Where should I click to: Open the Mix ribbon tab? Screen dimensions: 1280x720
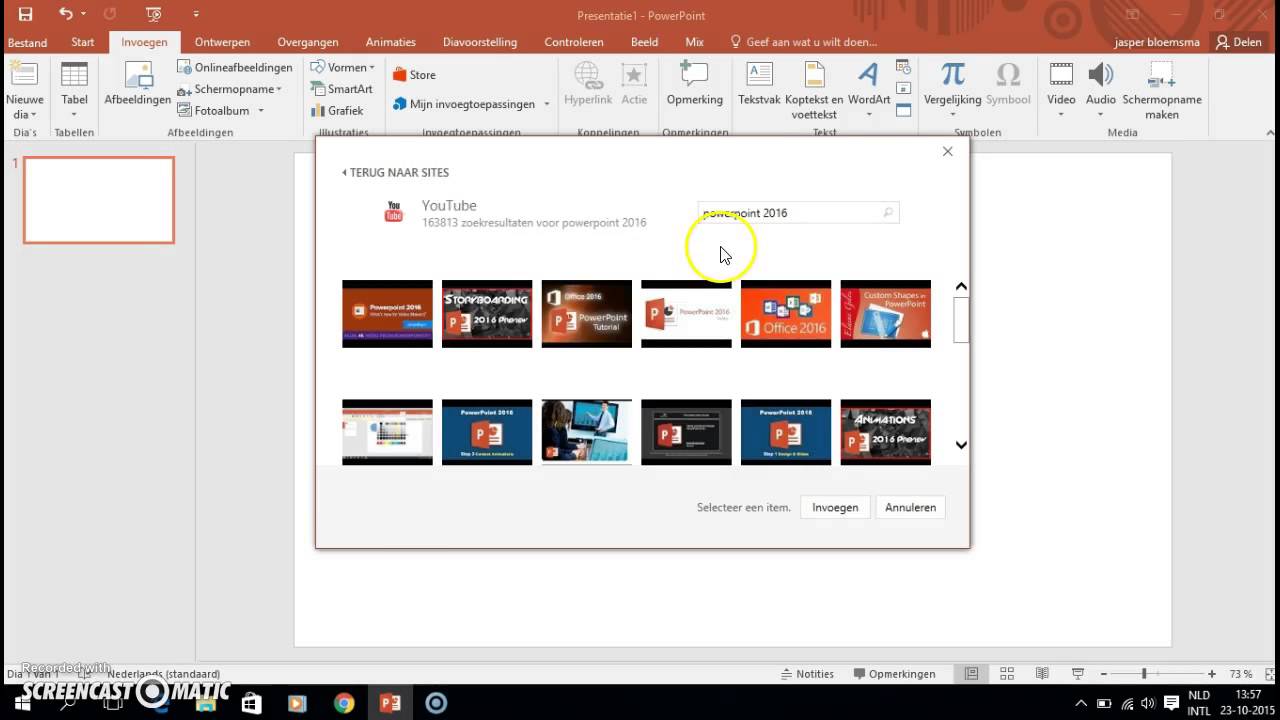tap(694, 42)
